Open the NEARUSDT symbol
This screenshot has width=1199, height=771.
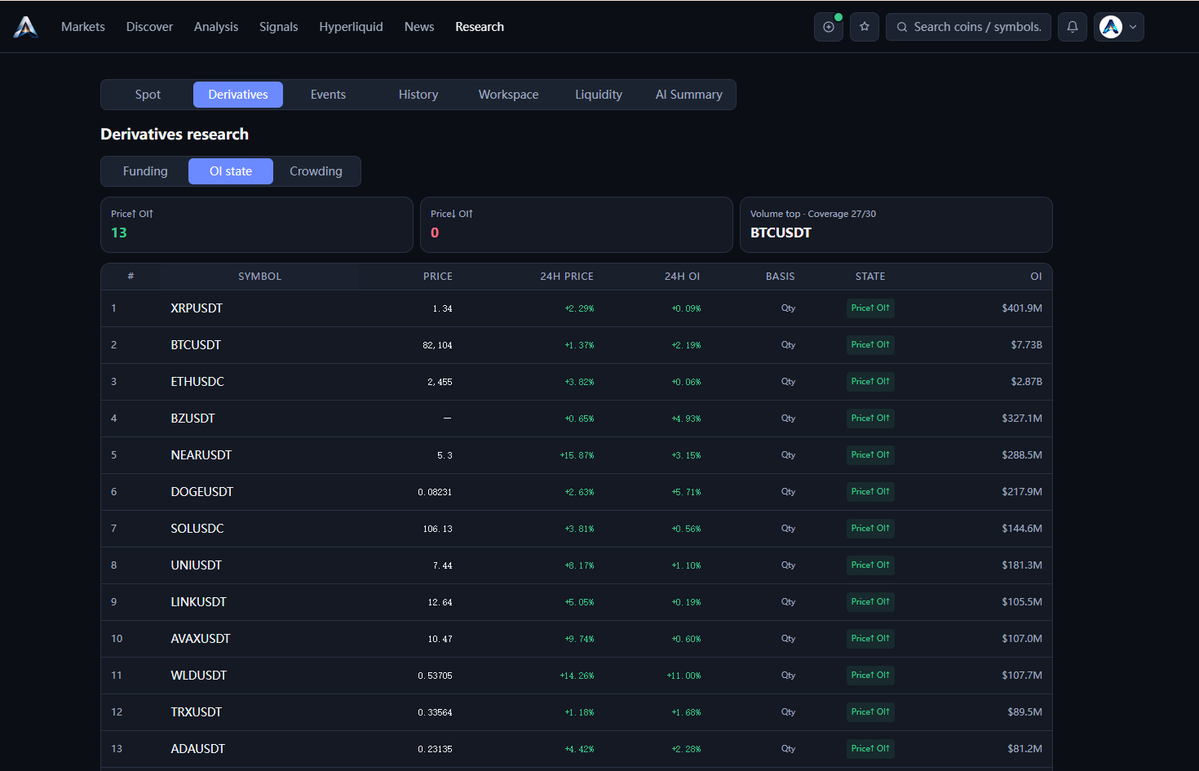pos(201,455)
